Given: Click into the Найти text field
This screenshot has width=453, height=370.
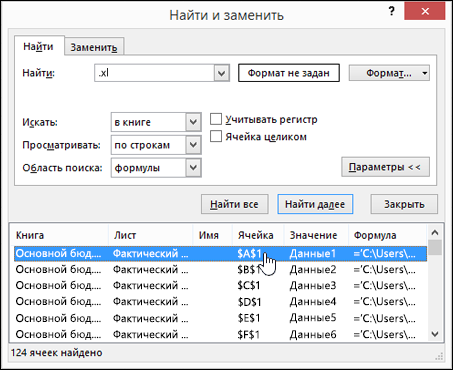Looking at the screenshot, I should pos(155,73).
